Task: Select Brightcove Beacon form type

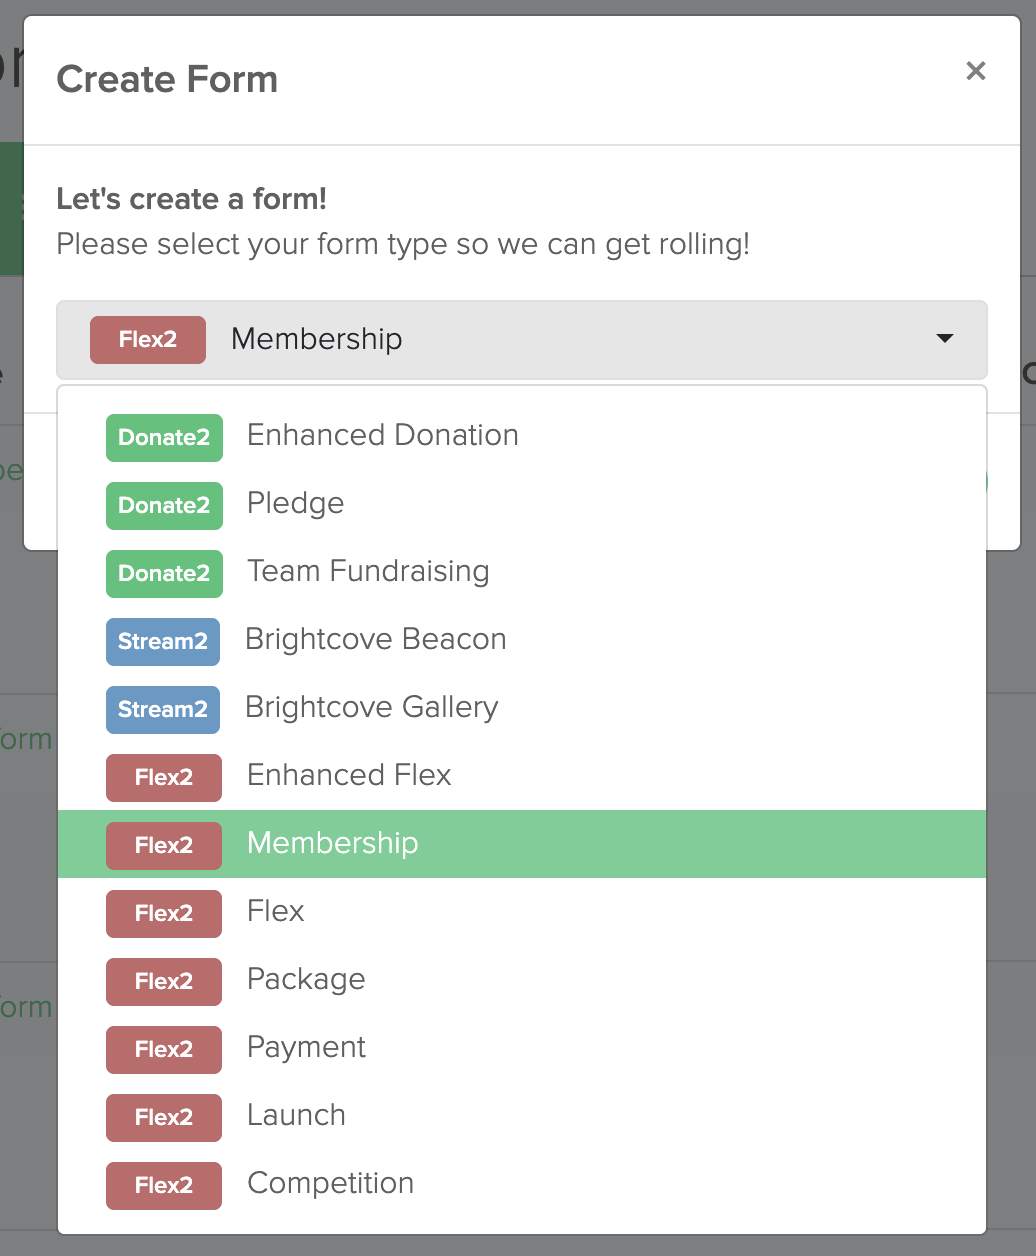Action: point(375,640)
